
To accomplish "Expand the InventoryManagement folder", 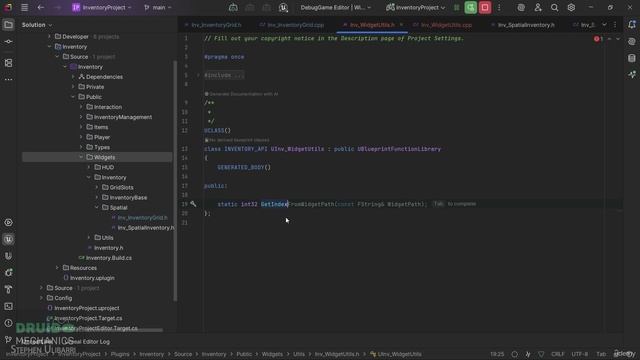I will click(x=81, y=117).
